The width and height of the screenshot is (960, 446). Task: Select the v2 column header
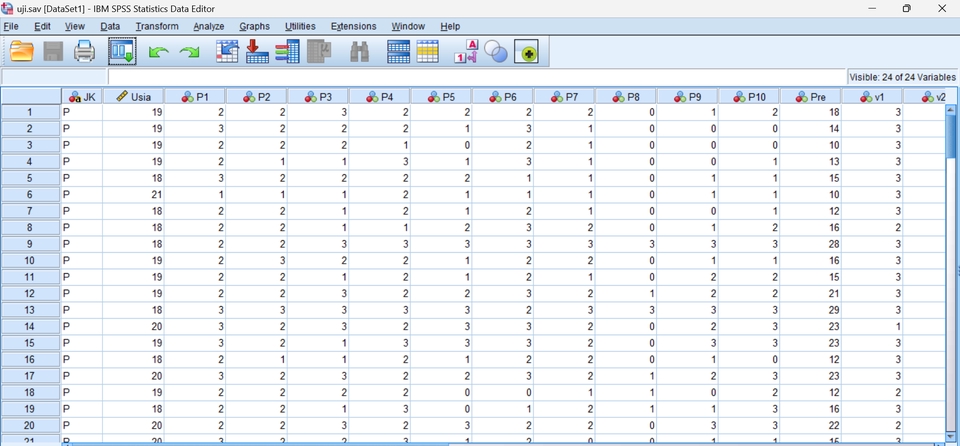click(x=924, y=97)
